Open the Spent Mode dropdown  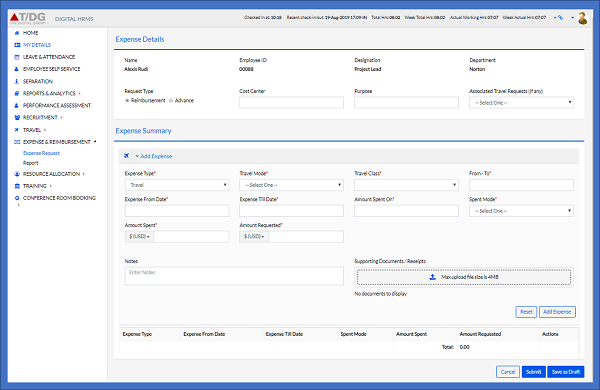tap(521, 211)
